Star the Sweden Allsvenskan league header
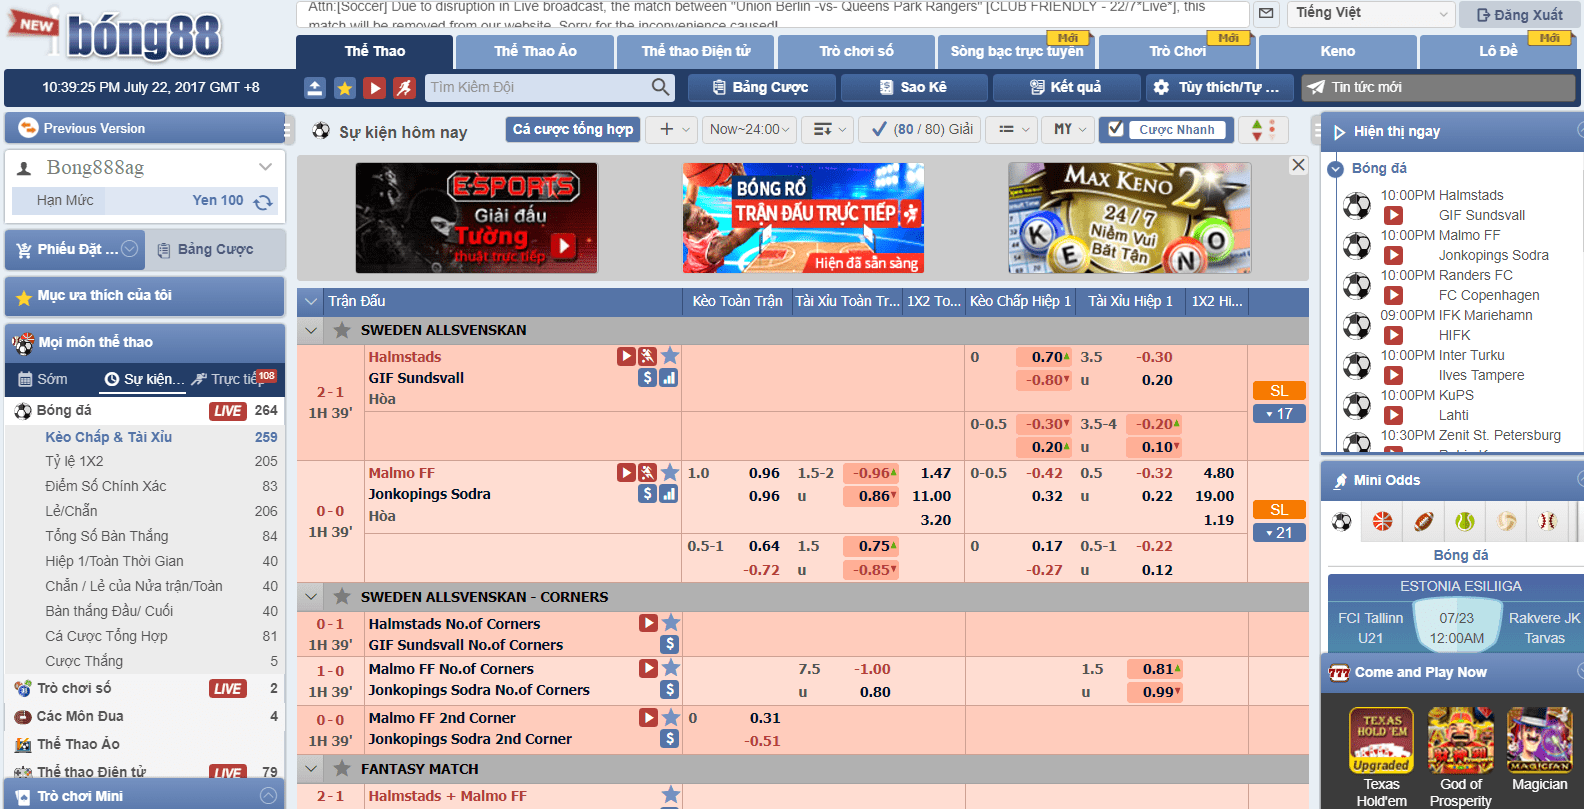This screenshot has width=1586, height=810. point(342,330)
